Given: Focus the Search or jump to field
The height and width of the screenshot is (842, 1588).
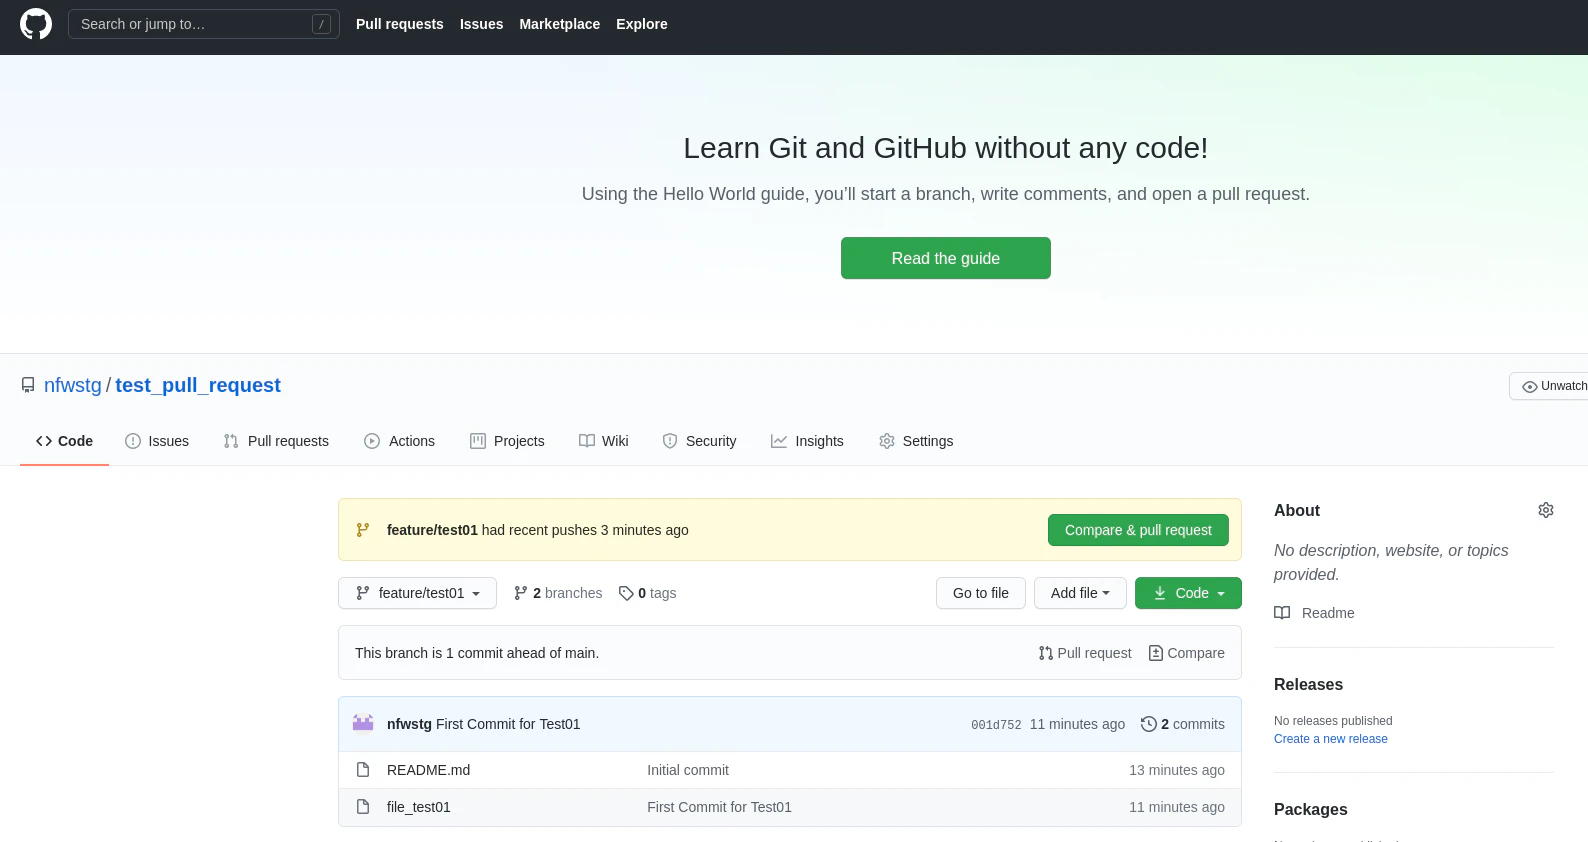Looking at the screenshot, I should coord(204,24).
